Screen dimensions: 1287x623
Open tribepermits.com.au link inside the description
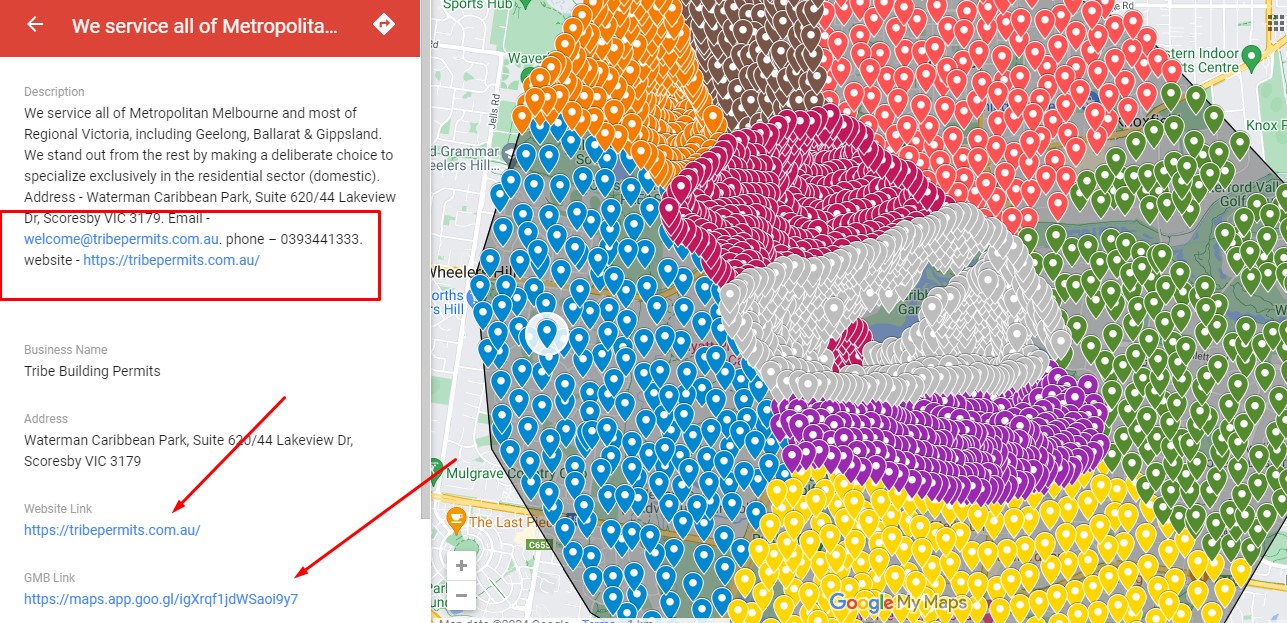coord(171,260)
